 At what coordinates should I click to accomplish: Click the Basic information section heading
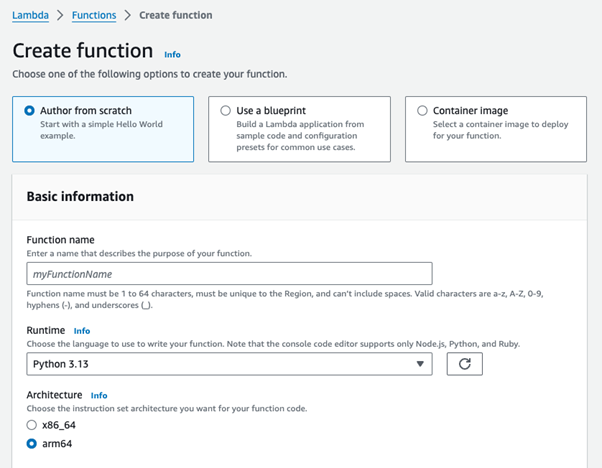point(80,197)
